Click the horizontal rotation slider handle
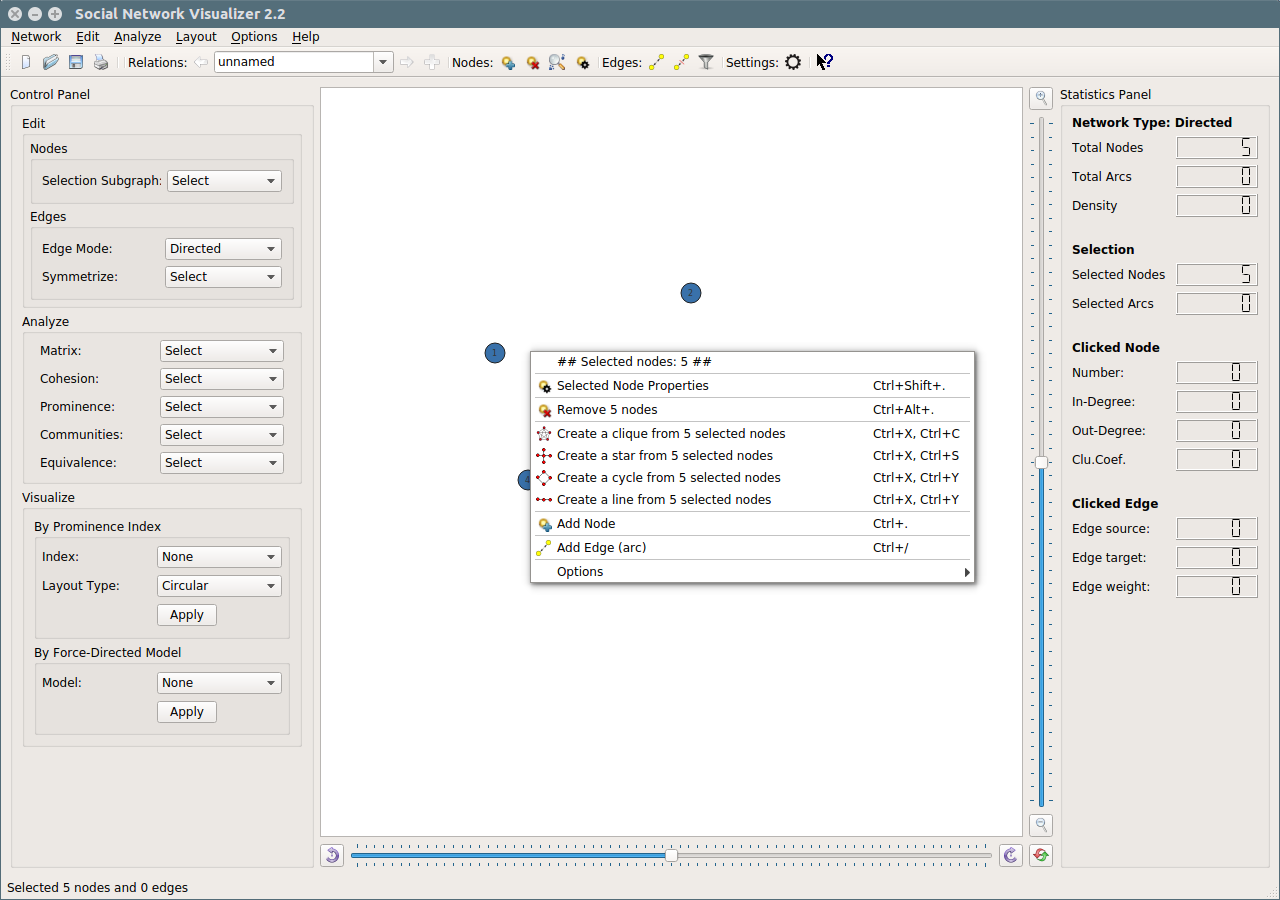This screenshot has width=1280, height=900. (x=671, y=855)
